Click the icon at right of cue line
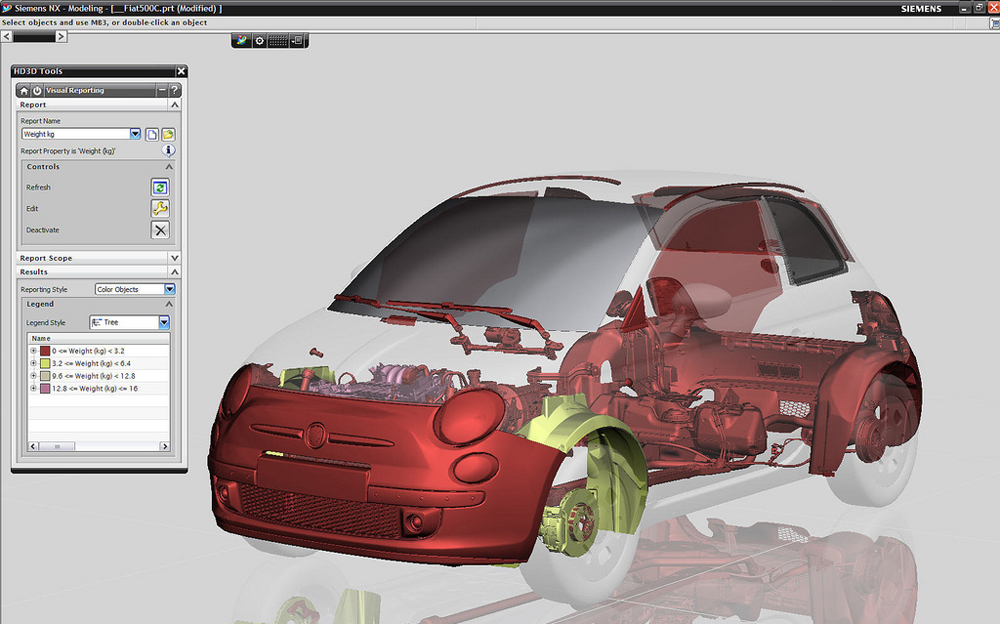The image size is (1000, 624). click(995, 23)
